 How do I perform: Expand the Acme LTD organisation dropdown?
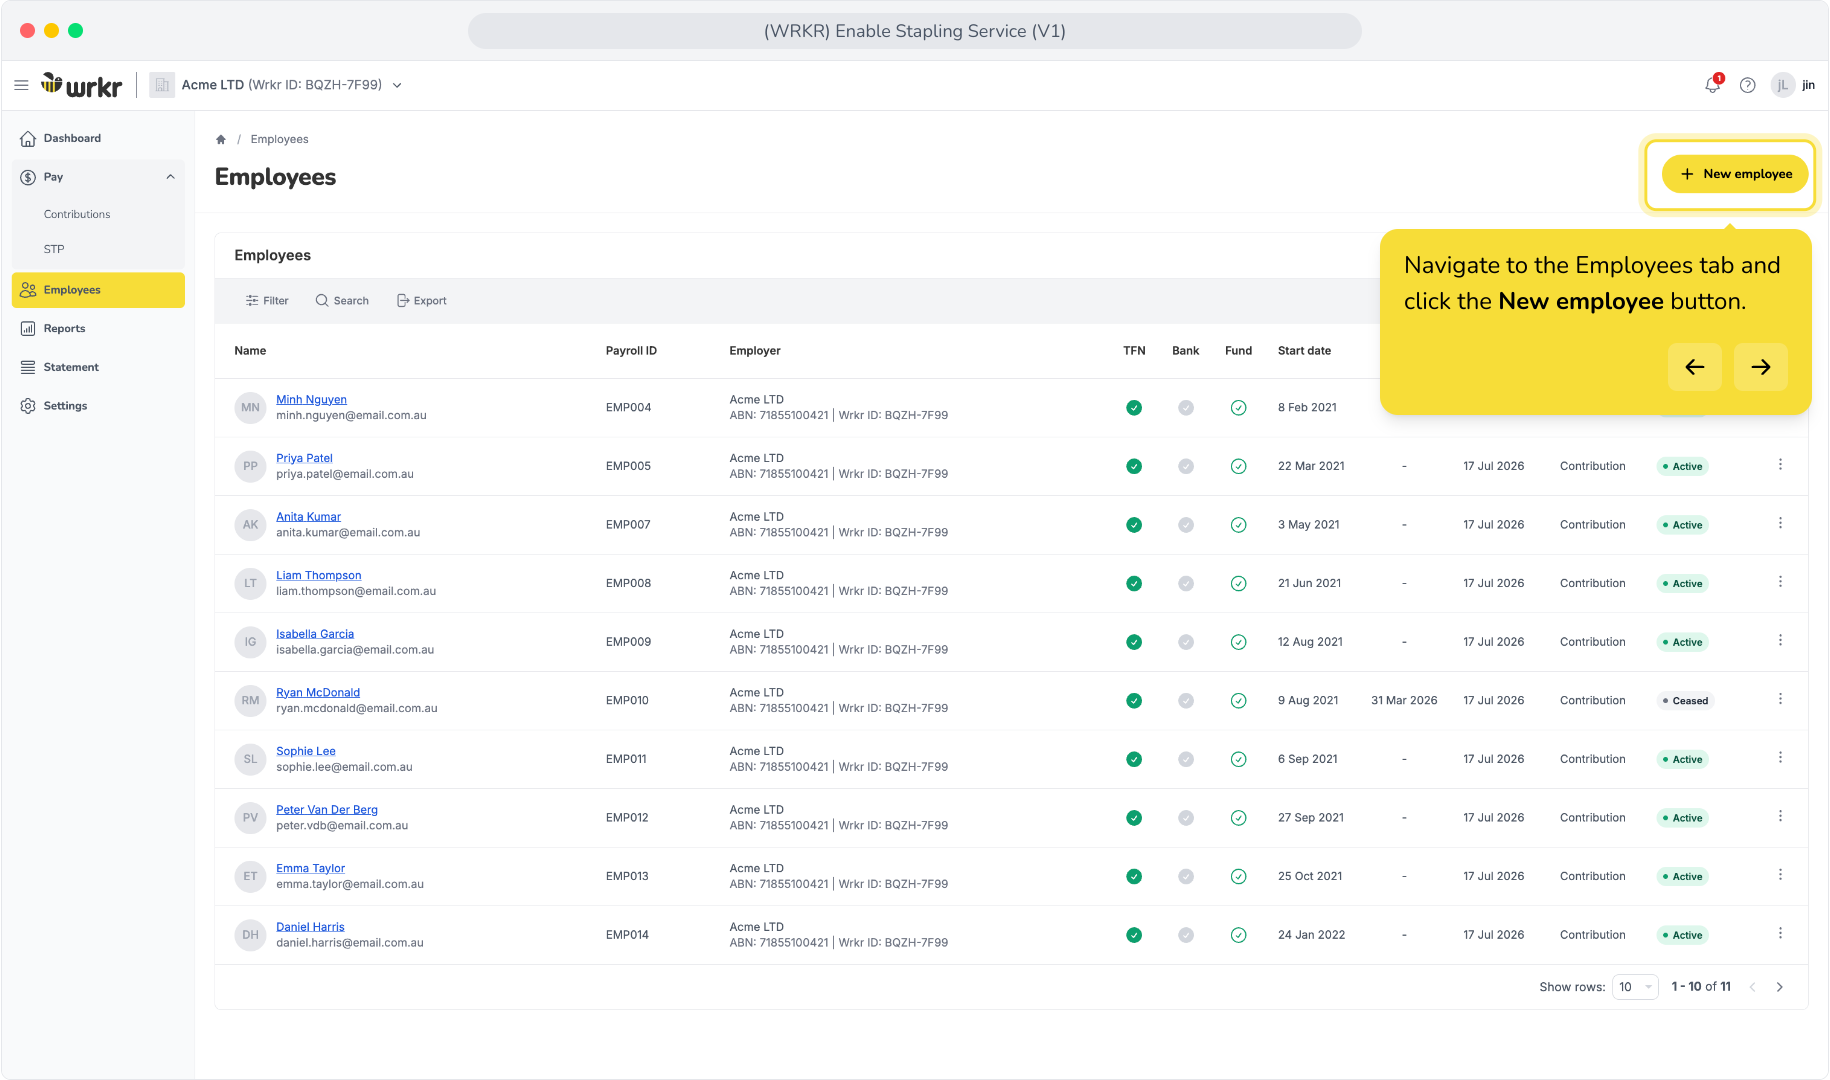(397, 85)
